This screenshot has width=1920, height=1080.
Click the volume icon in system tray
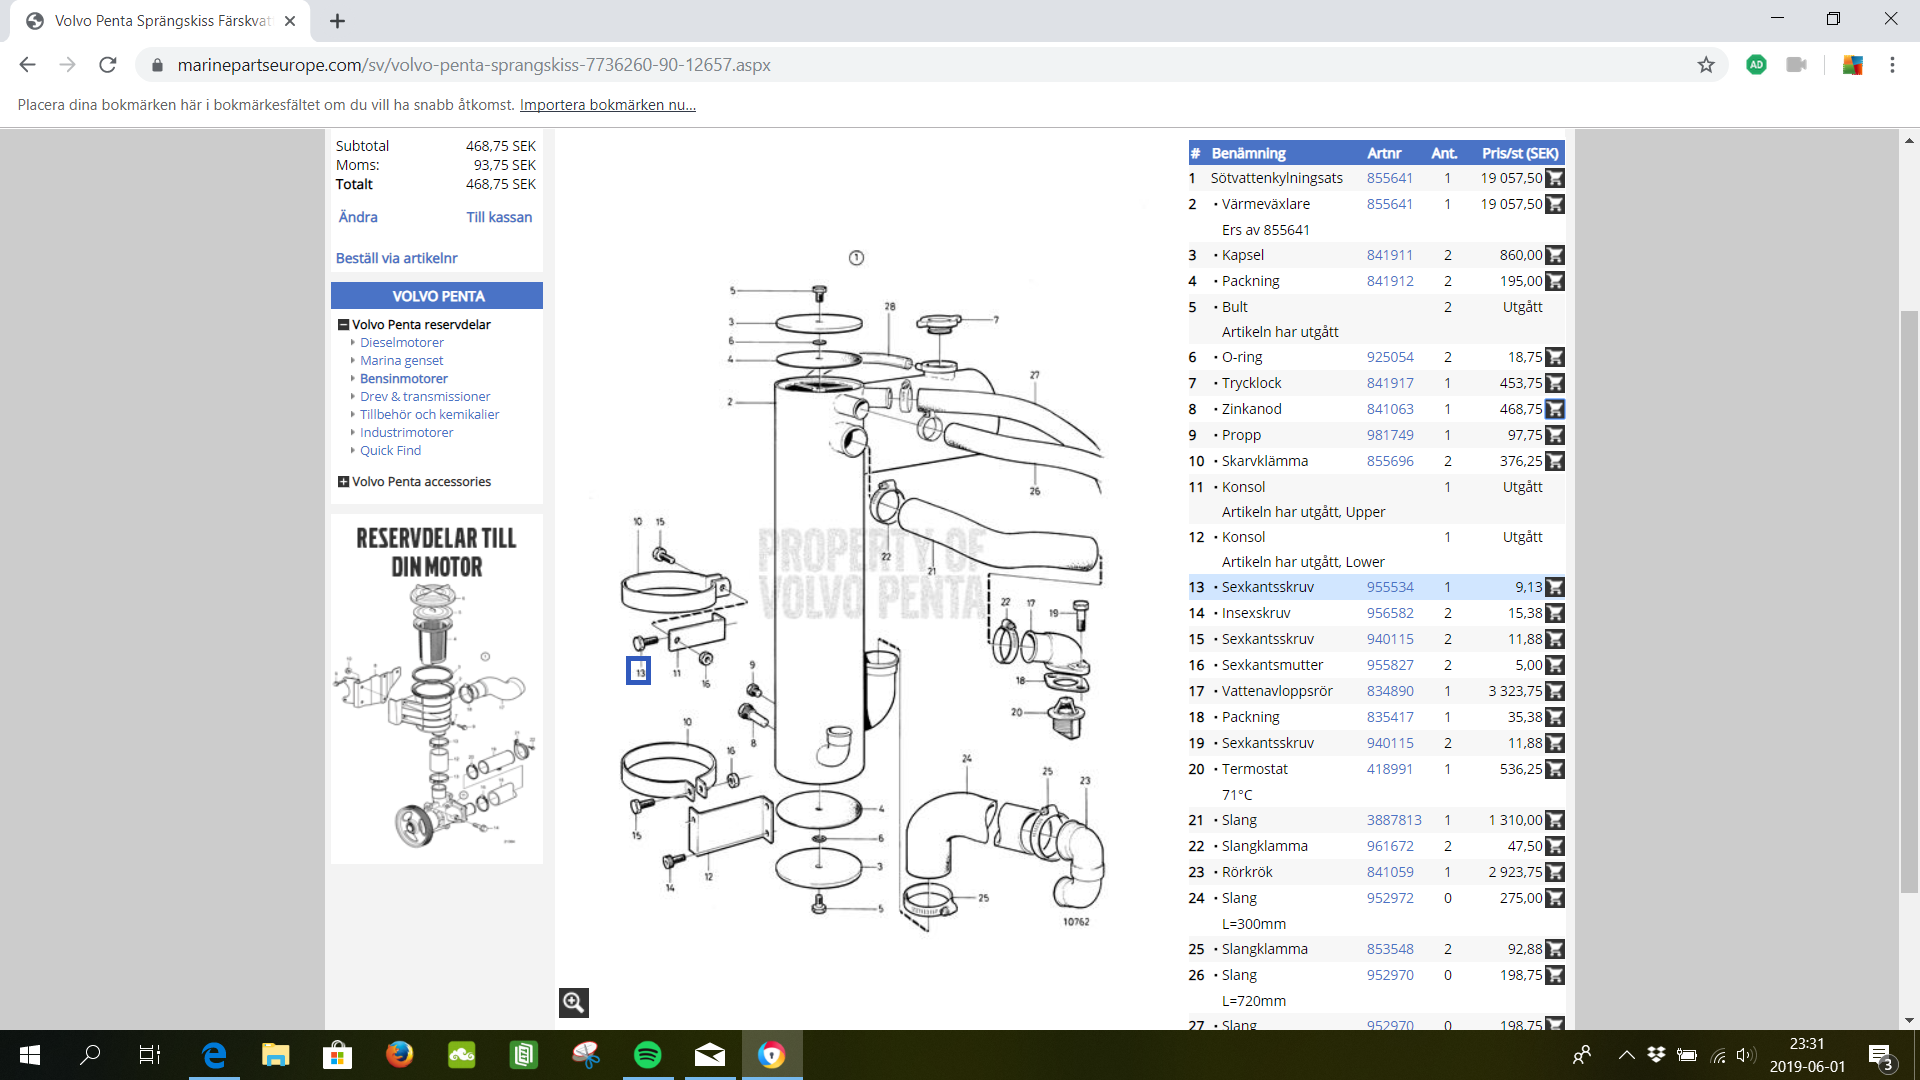coord(1746,1055)
